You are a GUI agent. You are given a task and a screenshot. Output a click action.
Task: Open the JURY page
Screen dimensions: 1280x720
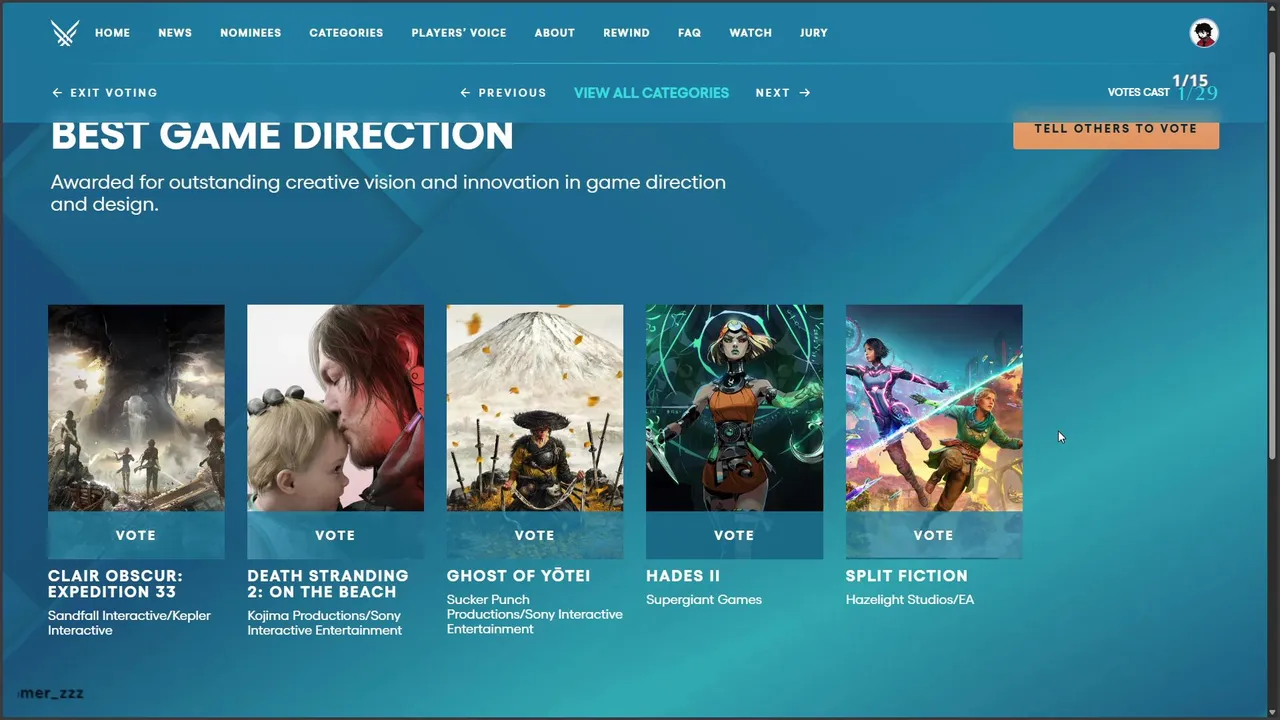point(814,33)
